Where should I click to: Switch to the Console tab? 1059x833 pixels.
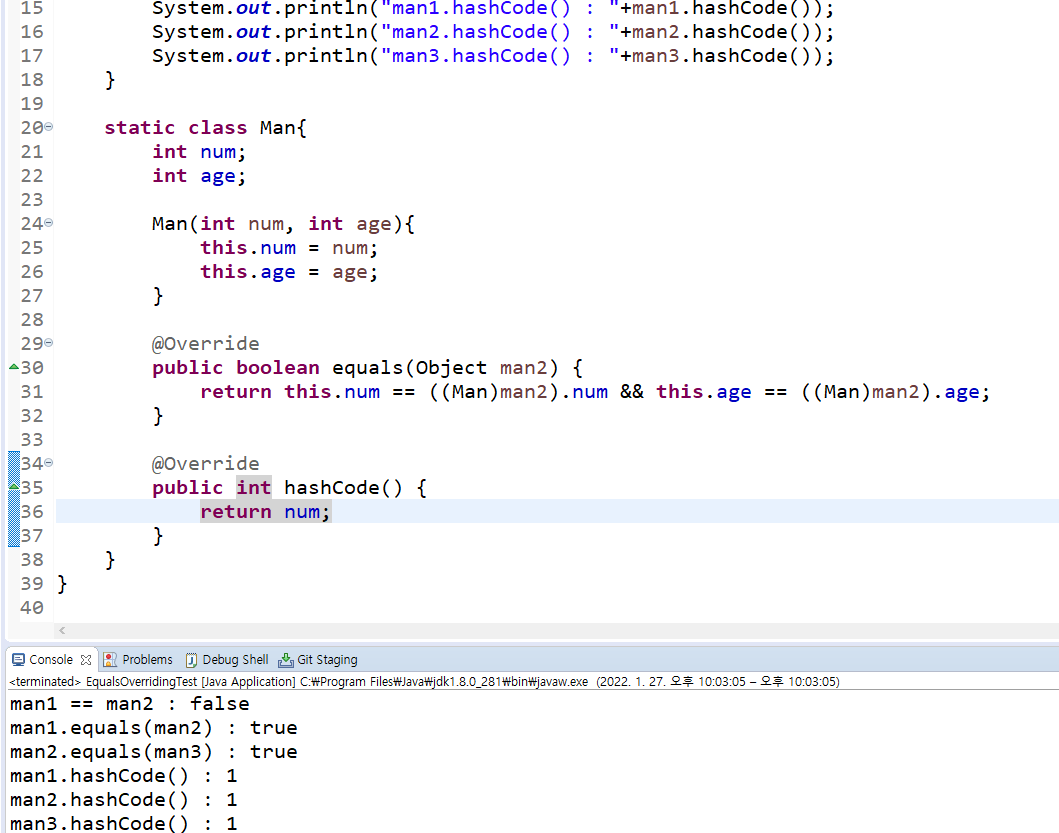pos(51,659)
